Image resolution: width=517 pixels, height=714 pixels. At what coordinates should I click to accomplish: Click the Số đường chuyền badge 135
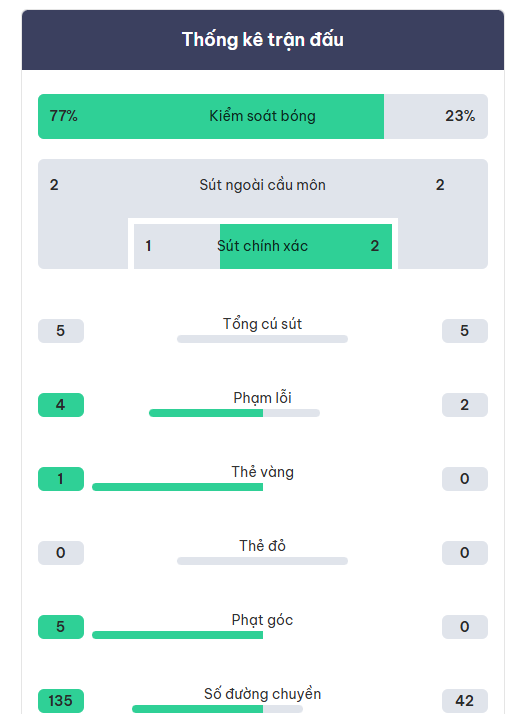(x=61, y=701)
